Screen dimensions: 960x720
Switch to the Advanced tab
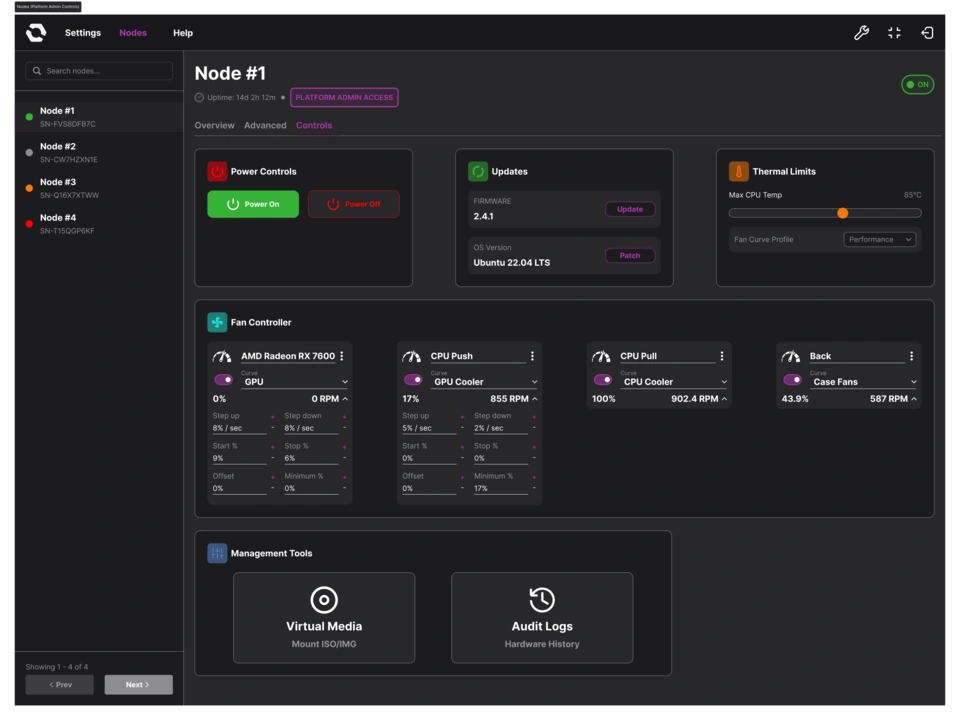(x=264, y=125)
